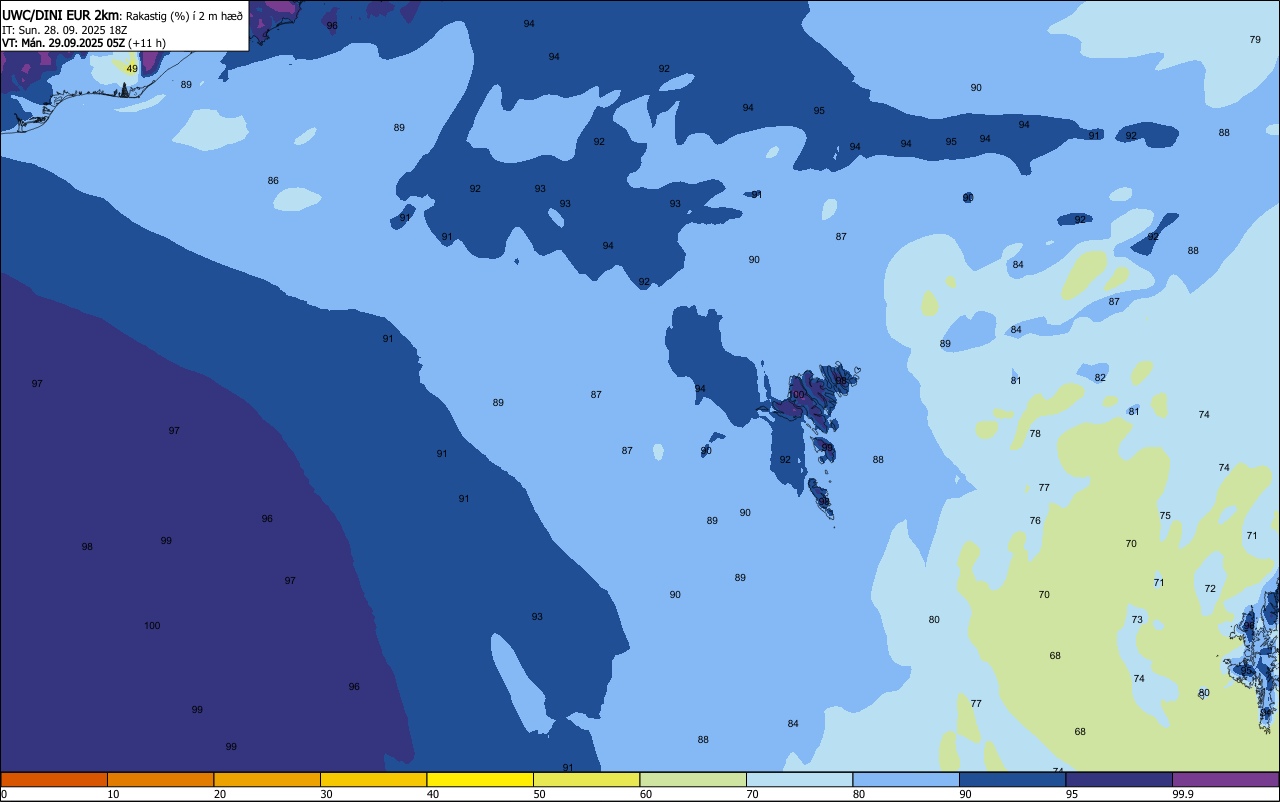The image size is (1280, 802).
Task: Click the map value 86
Action: [x=273, y=181]
